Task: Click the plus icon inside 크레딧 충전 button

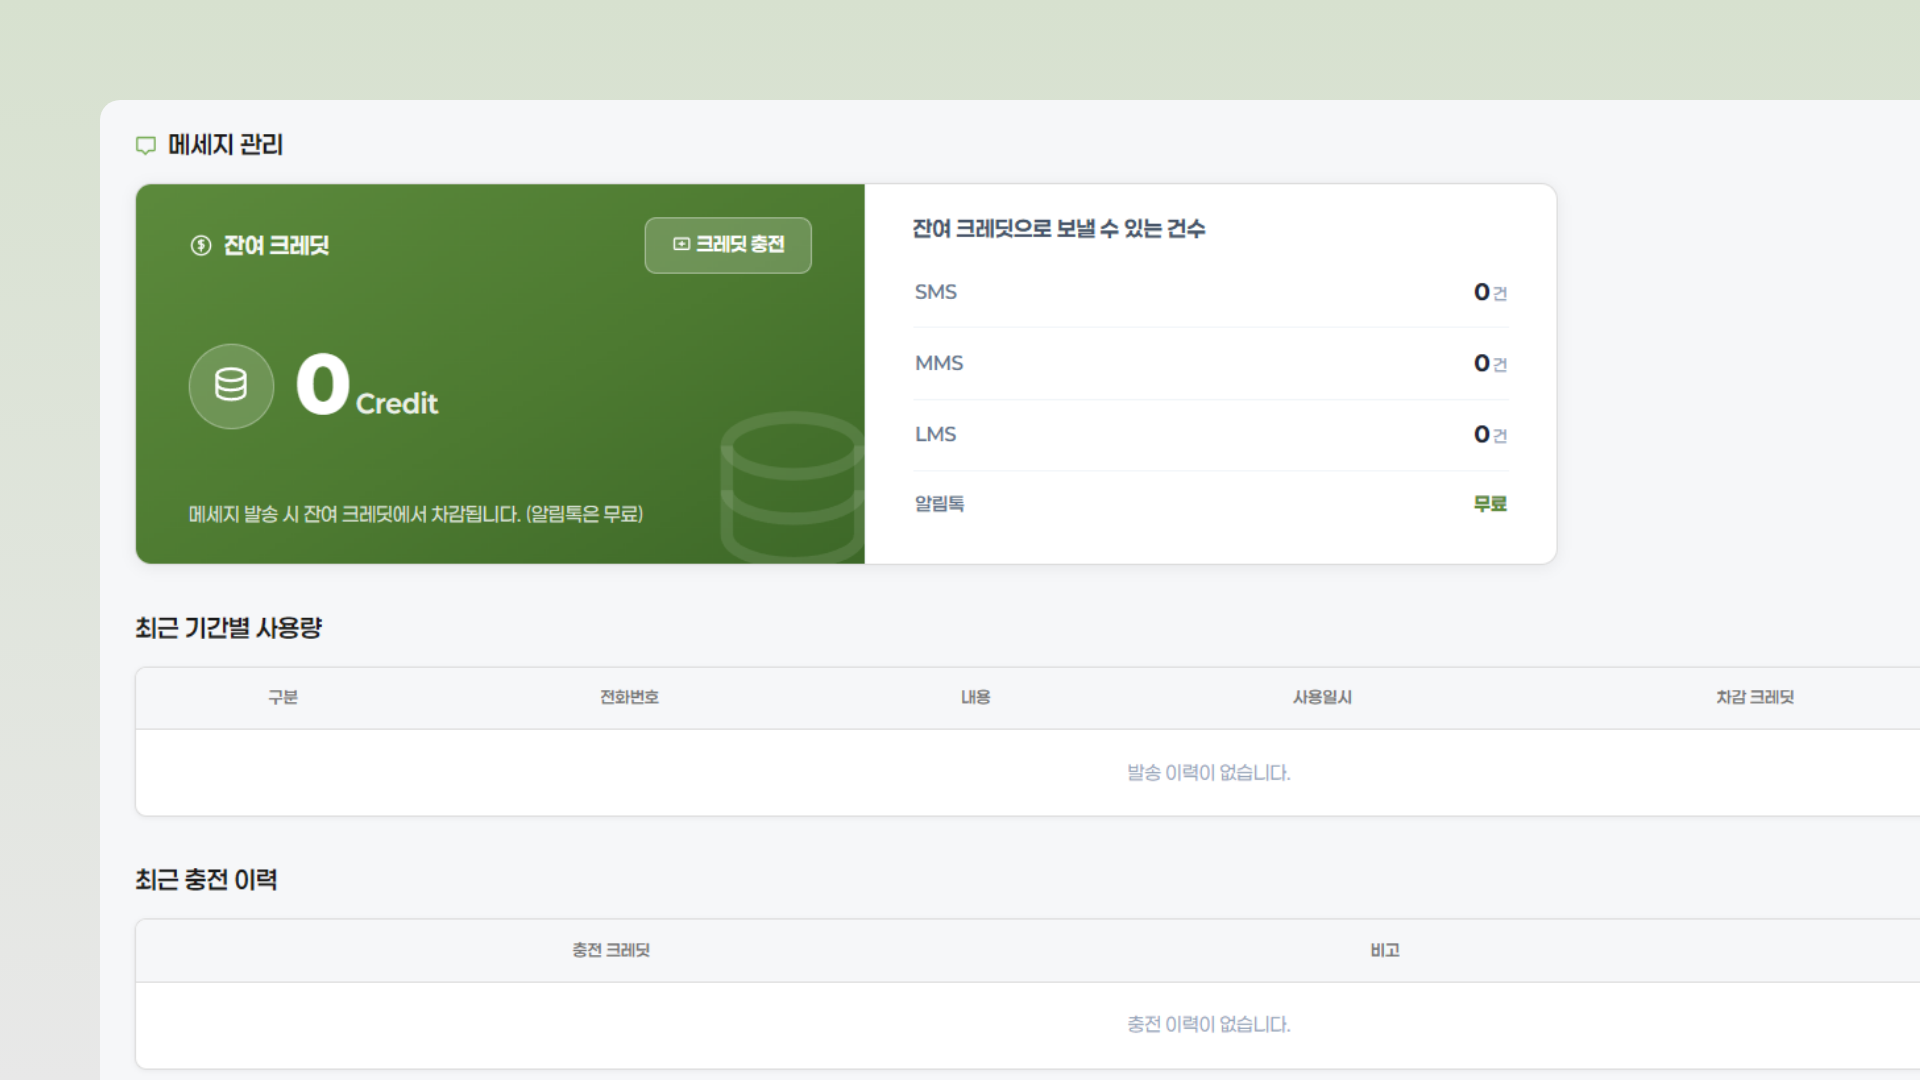Action: 681,244
